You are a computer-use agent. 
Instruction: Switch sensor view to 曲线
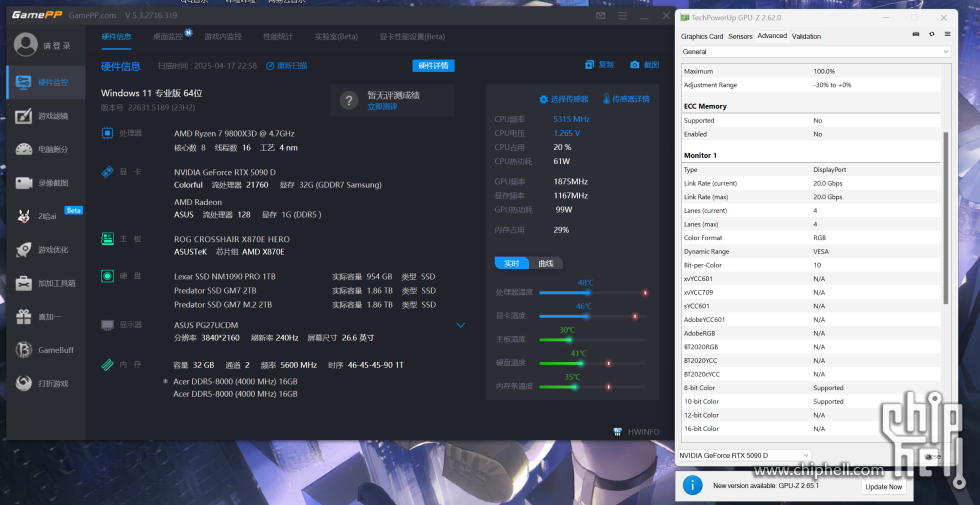546,263
